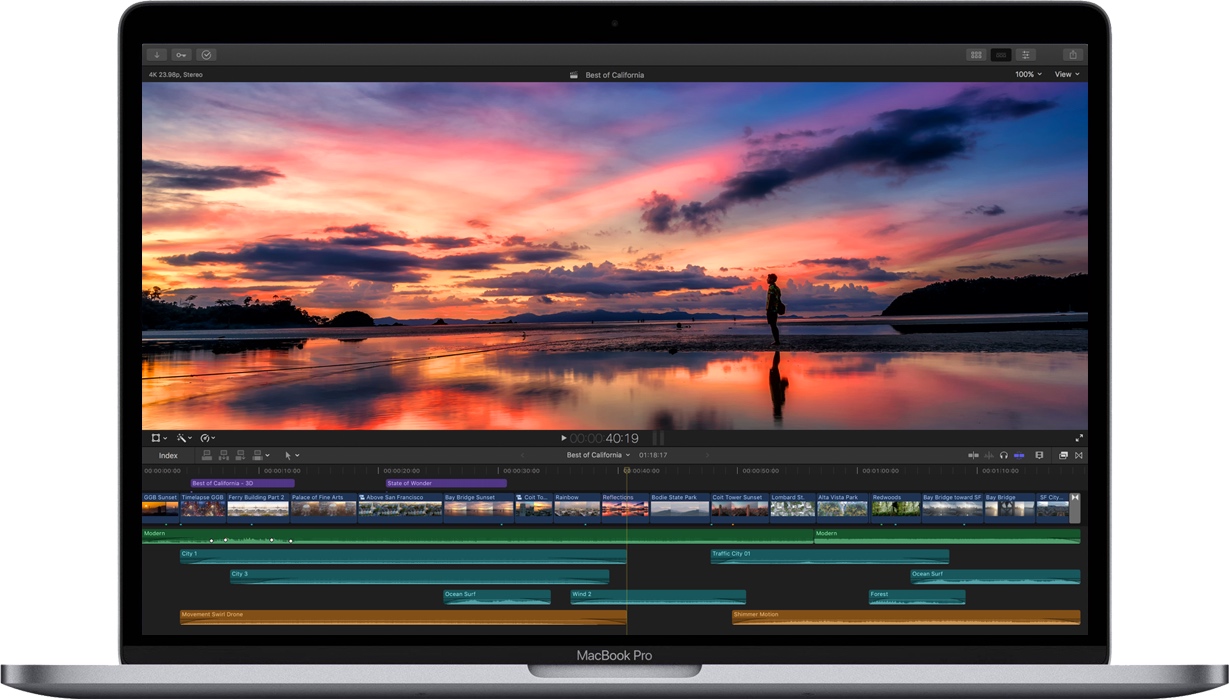
Task: Open the retime speedometer menu
Action: [x=205, y=437]
